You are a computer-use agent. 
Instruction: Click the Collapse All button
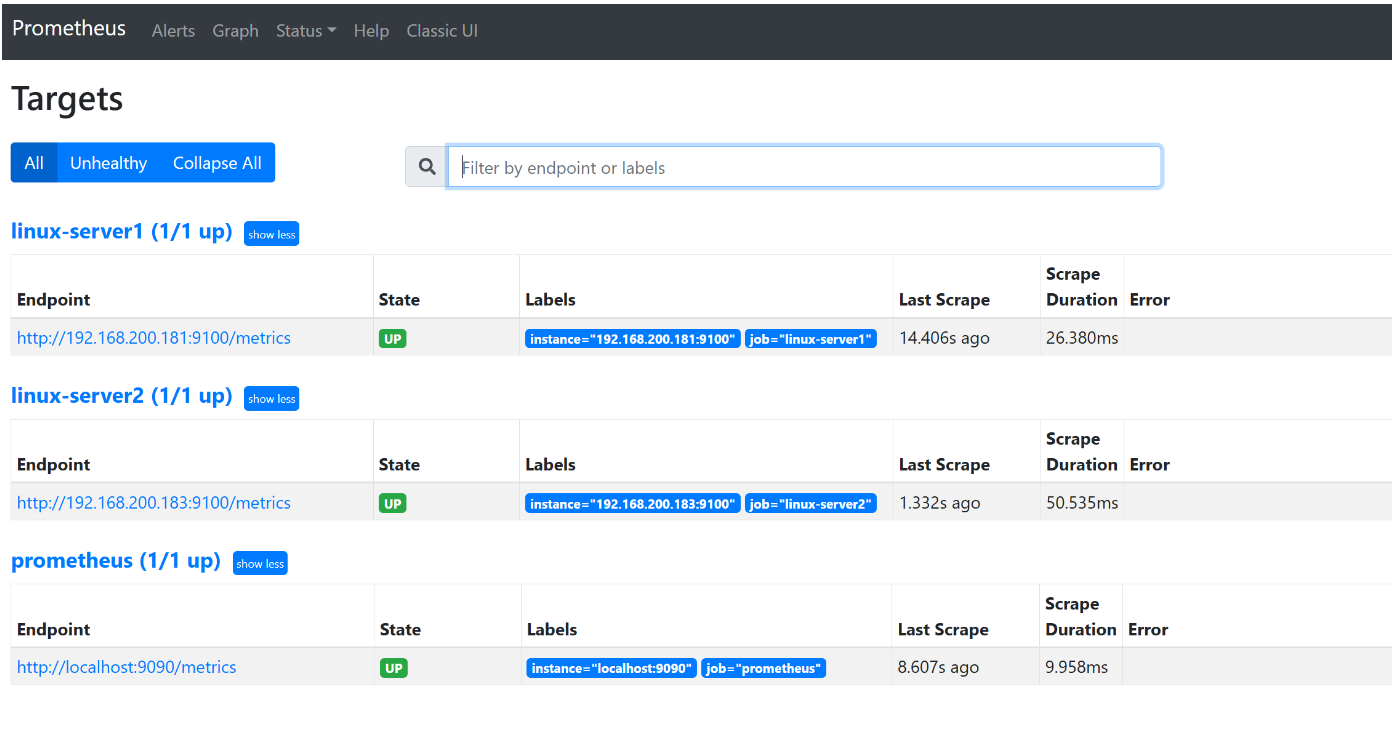pyautogui.click(x=217, y=163)
